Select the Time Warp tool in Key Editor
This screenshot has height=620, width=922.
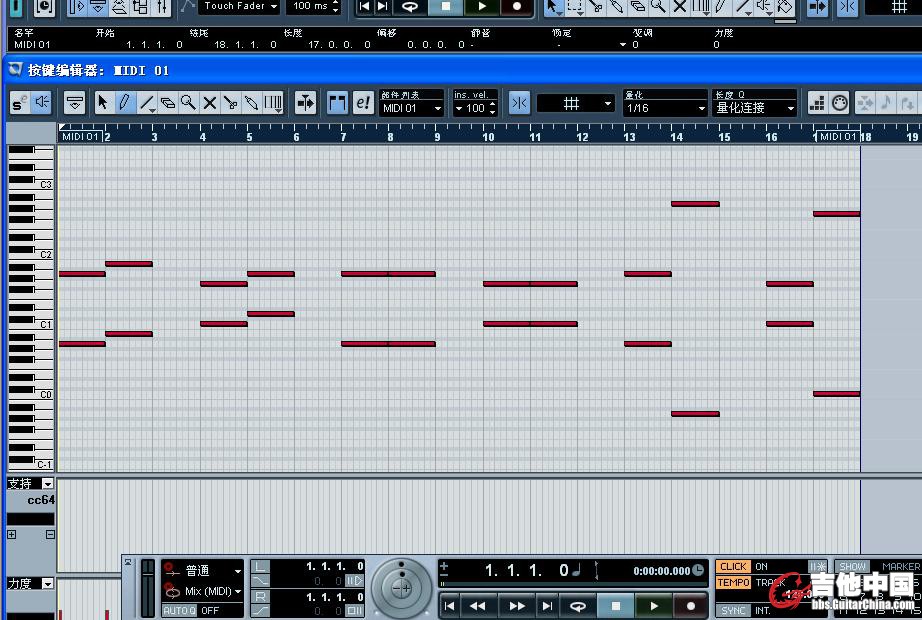[273, 103]
